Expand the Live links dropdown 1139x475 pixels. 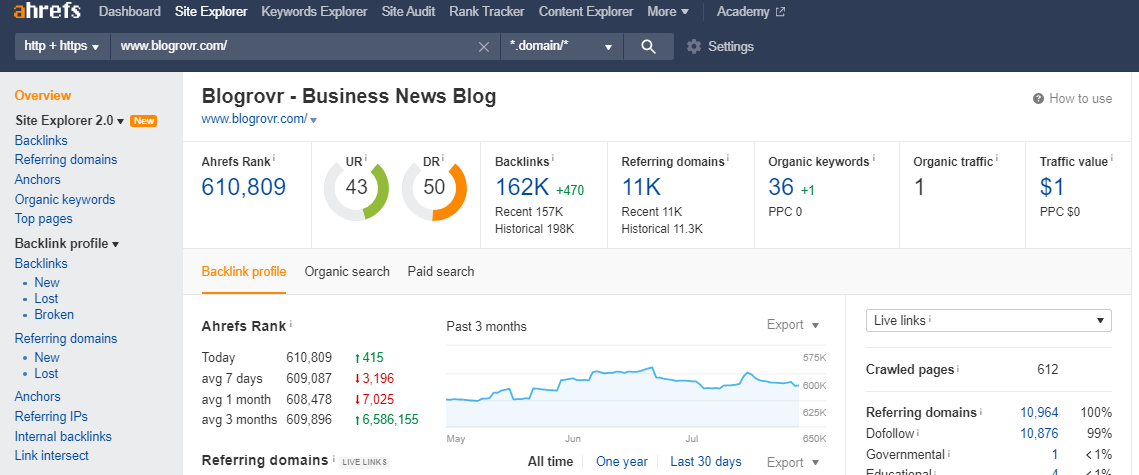coord(988,320)
